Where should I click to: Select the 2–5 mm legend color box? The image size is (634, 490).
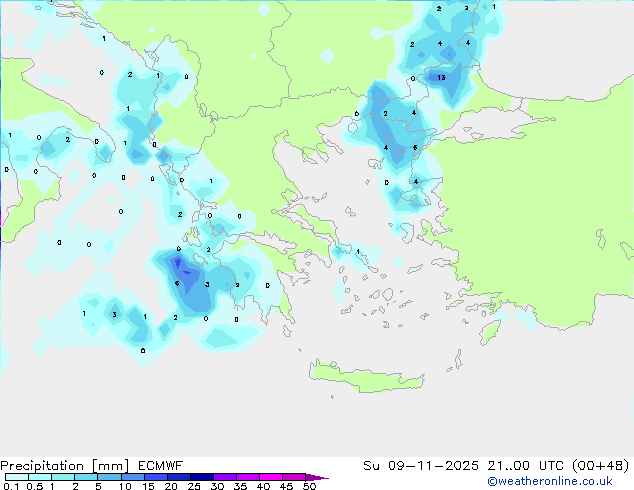point(86,477)
